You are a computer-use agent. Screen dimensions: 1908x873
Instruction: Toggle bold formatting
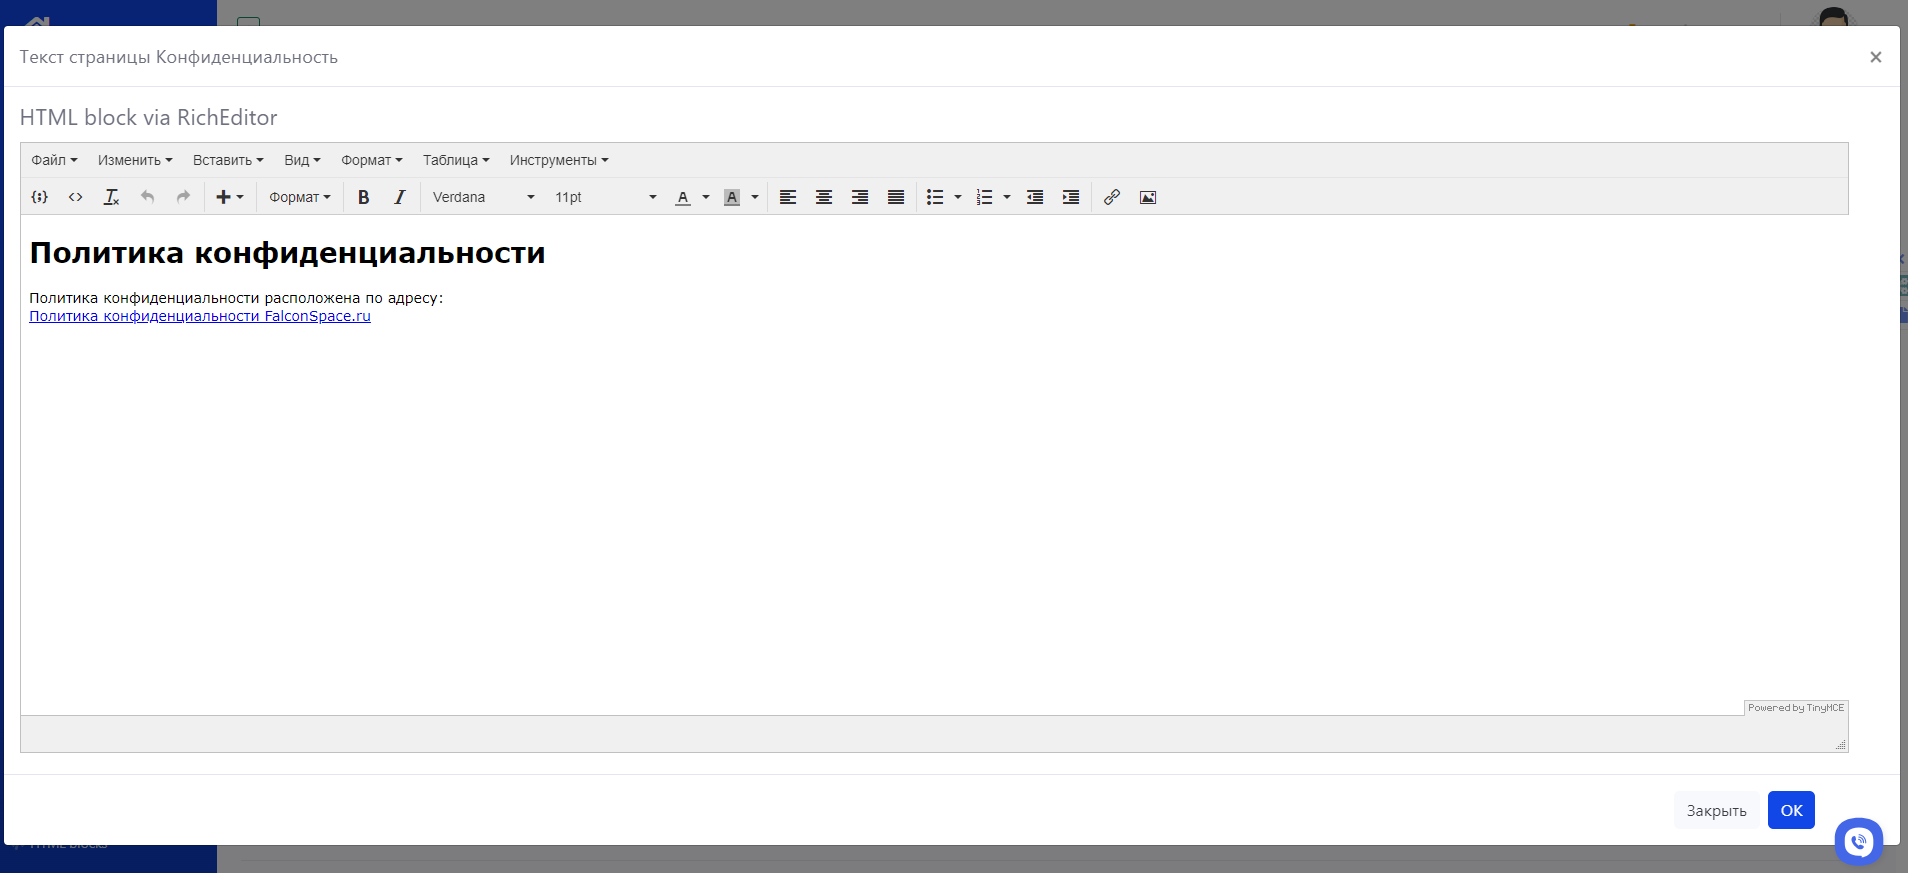[363, 197]
